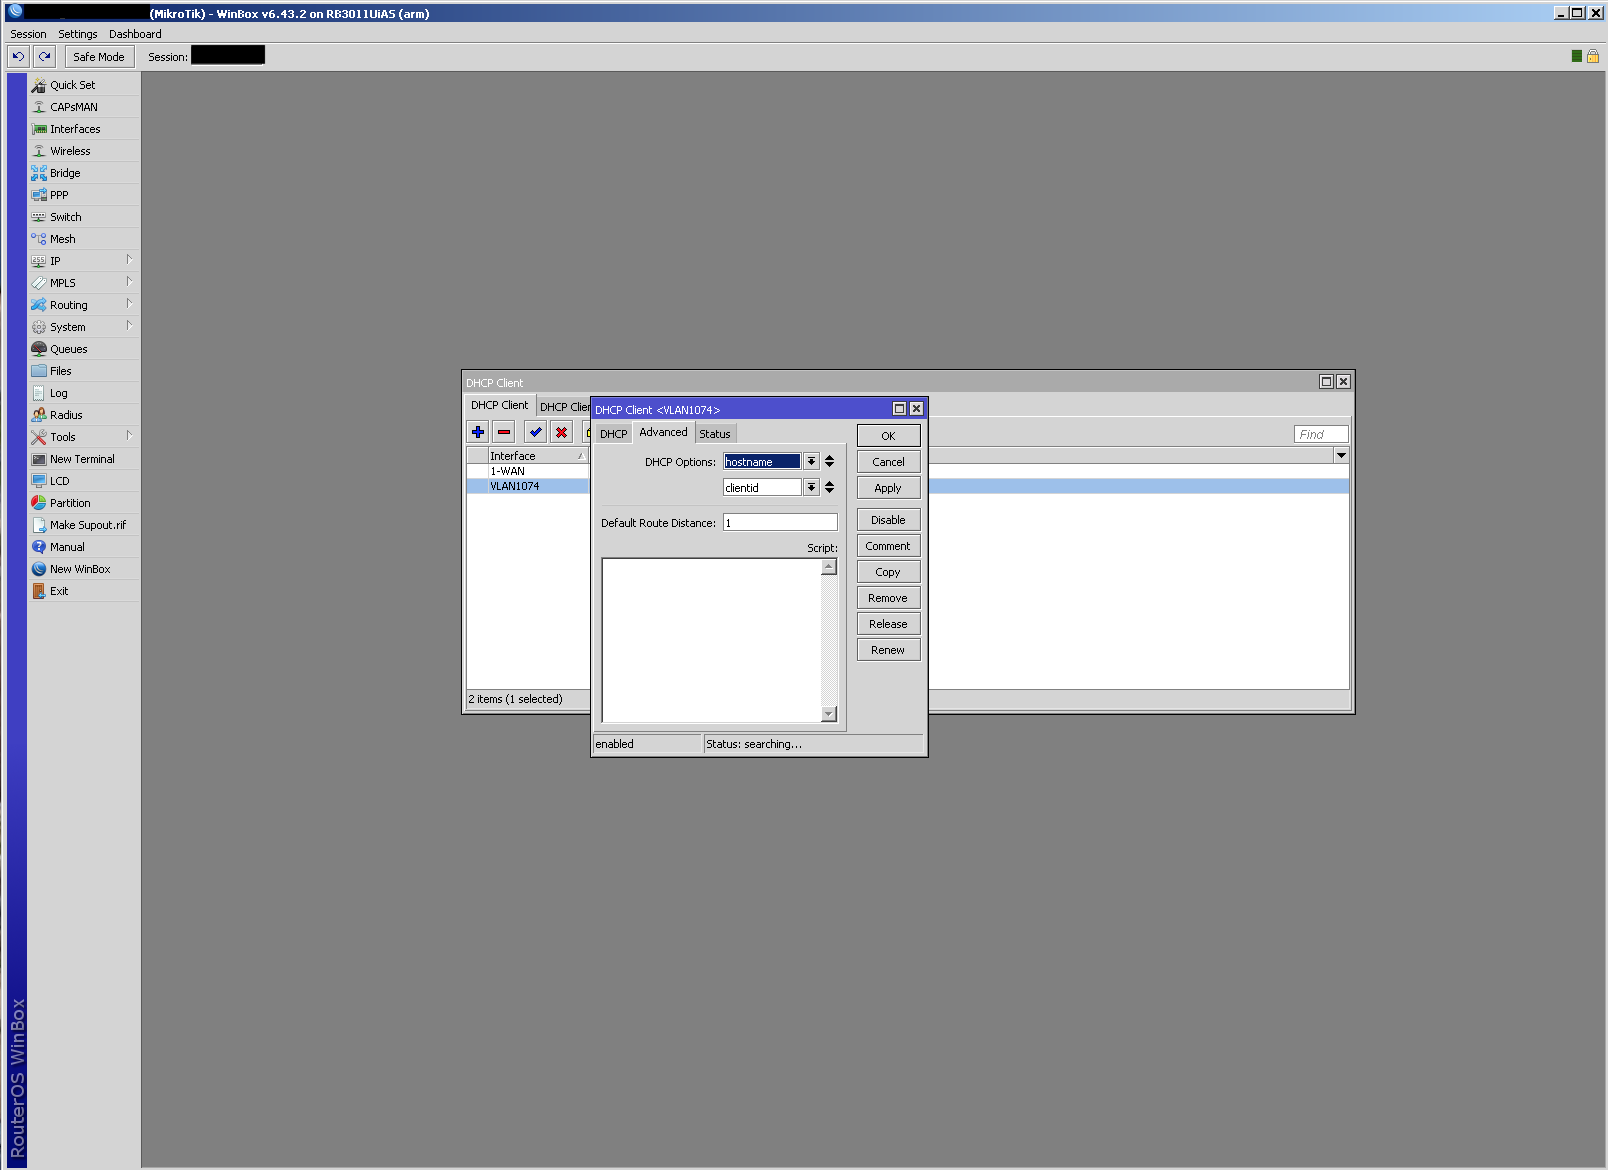Switch to the Status tab in dialog
Screen dimensions: 1608x1170
click(715, 434)
